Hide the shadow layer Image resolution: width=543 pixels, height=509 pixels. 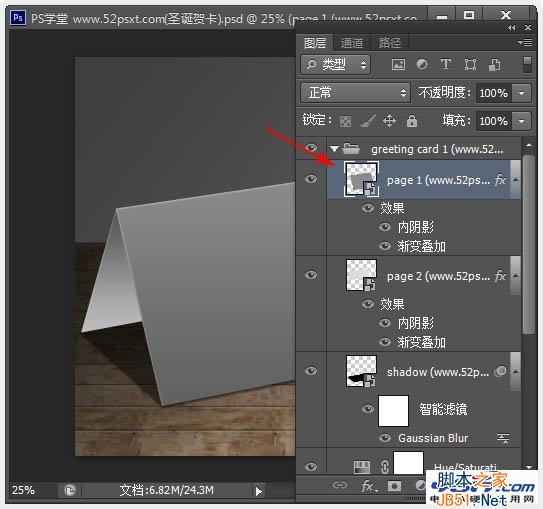point(311,371)
